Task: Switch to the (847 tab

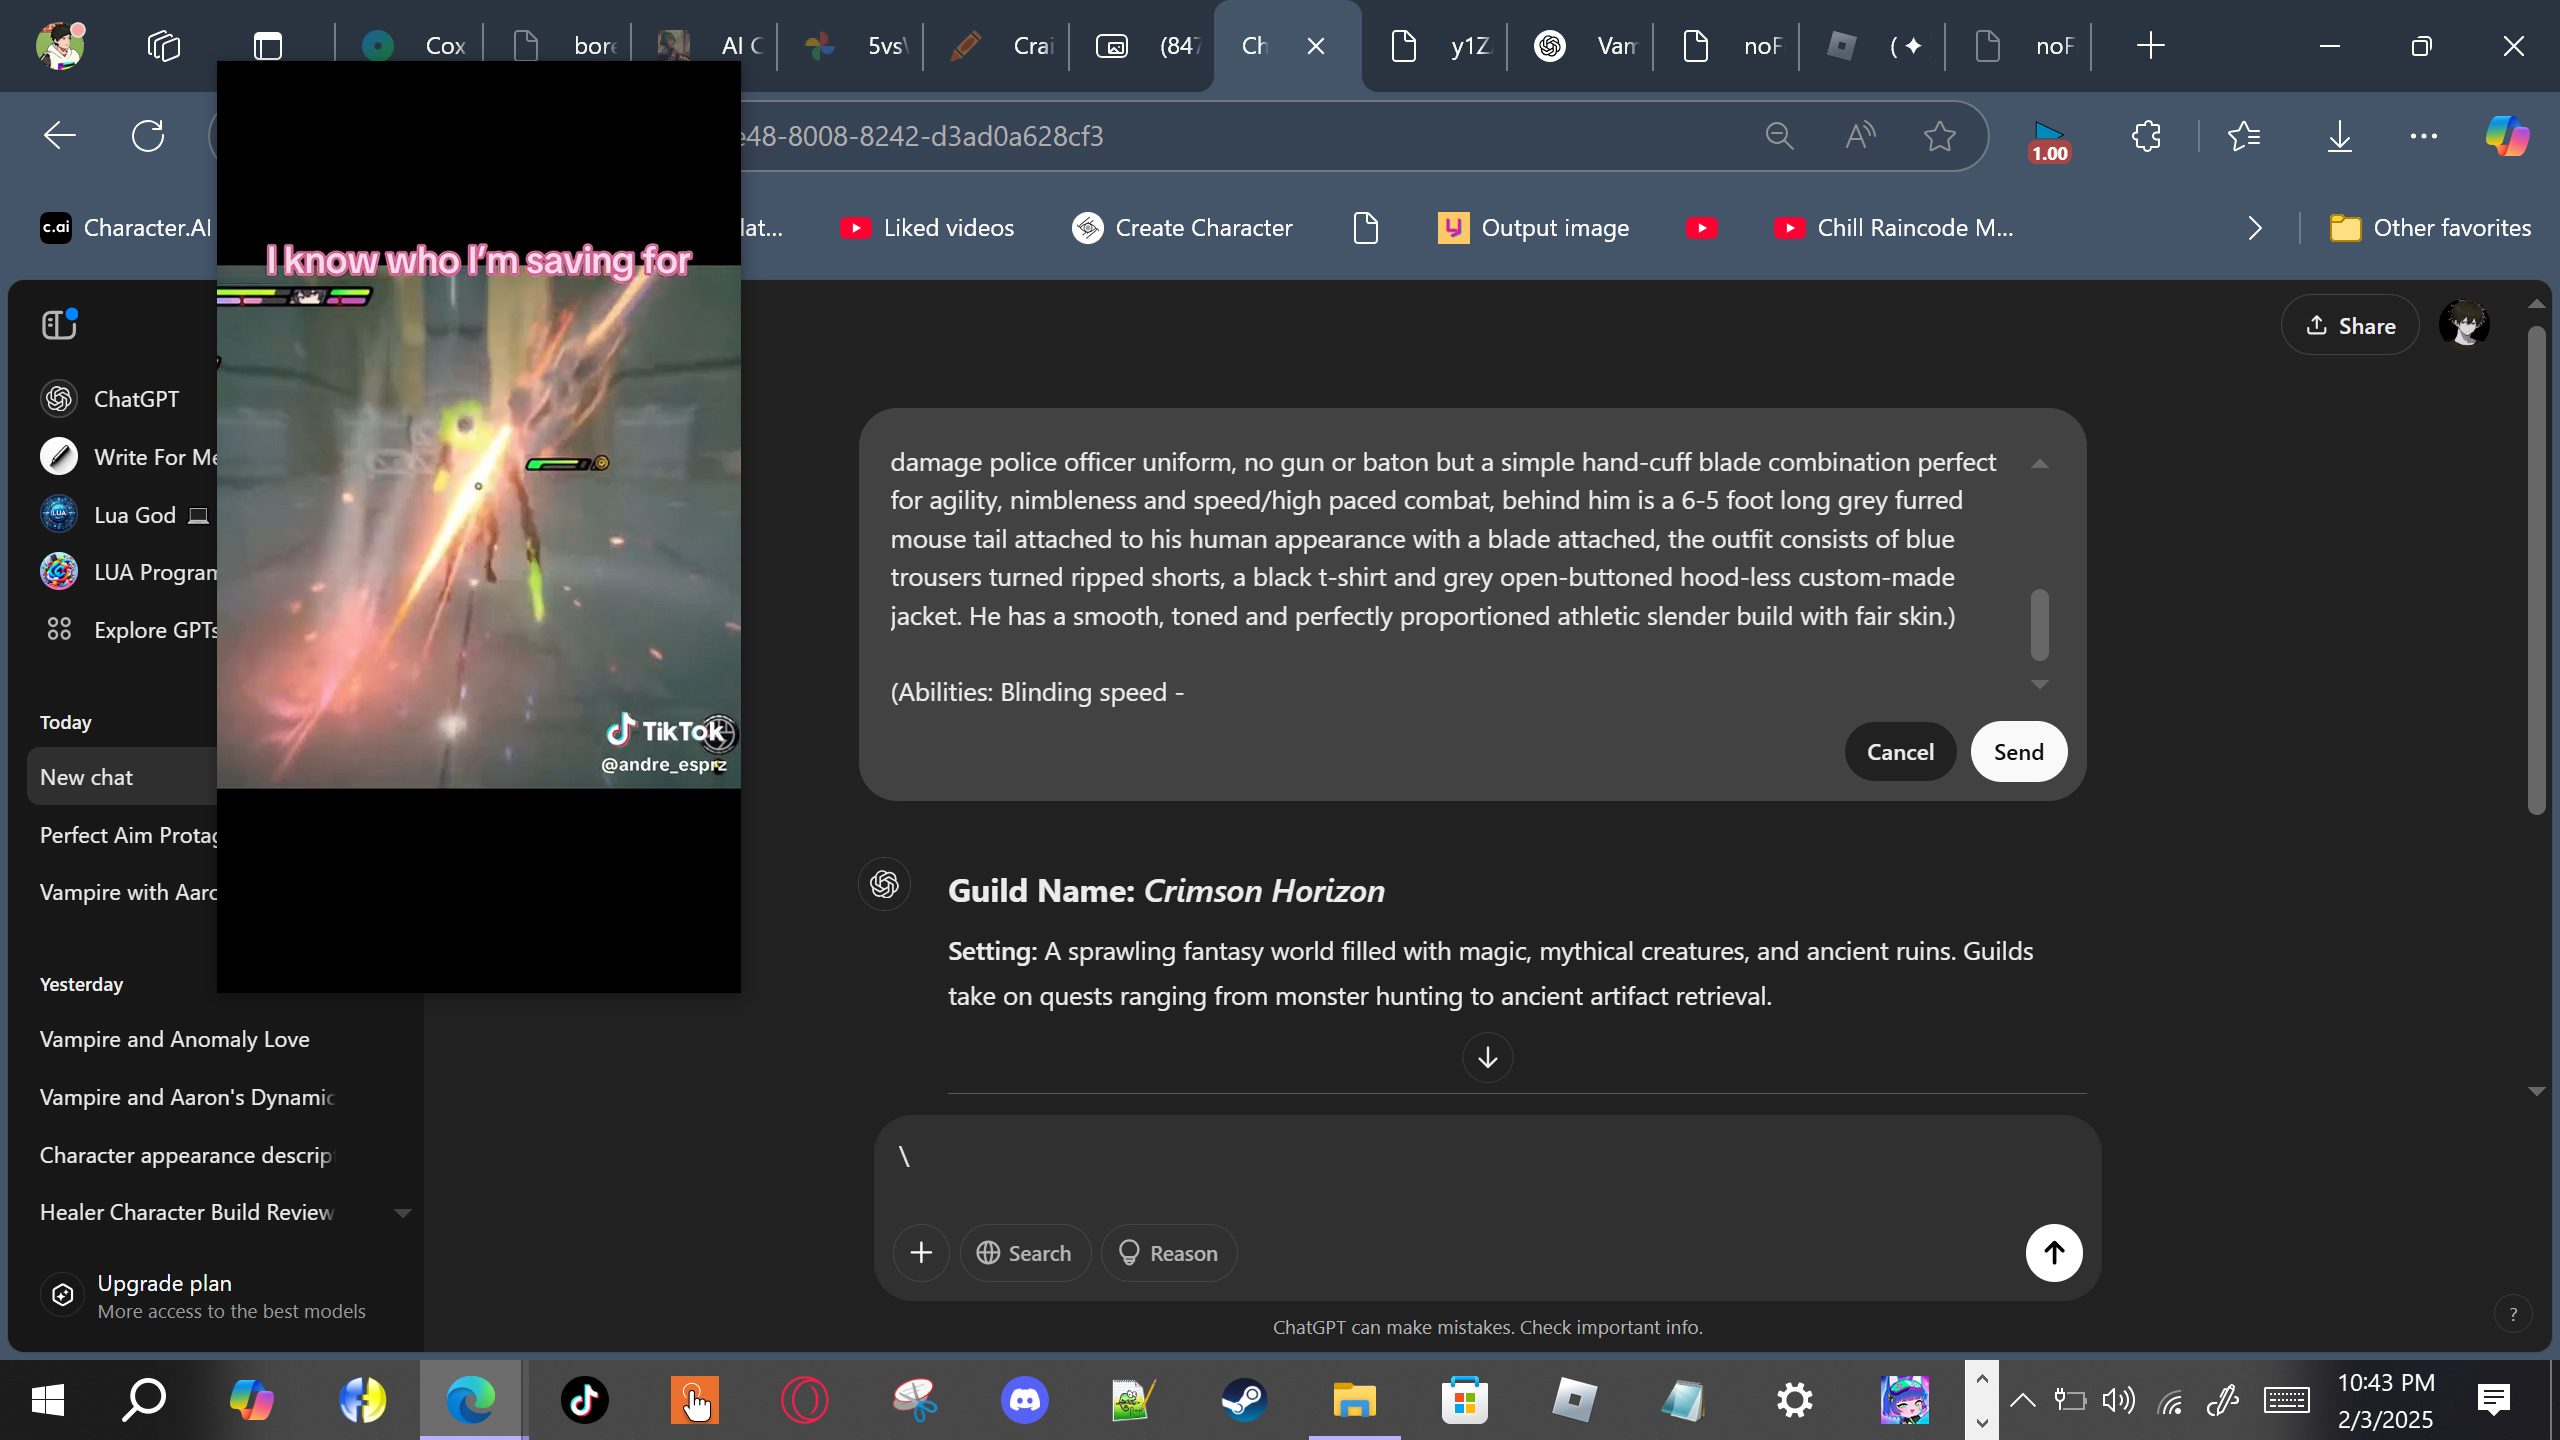Action: [x=1146, y=46]
